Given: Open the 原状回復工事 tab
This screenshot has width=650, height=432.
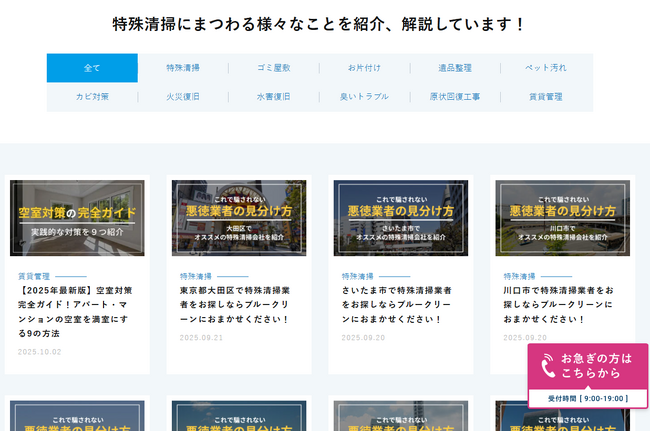Looking at the screenshot, I should coord(455,97).
